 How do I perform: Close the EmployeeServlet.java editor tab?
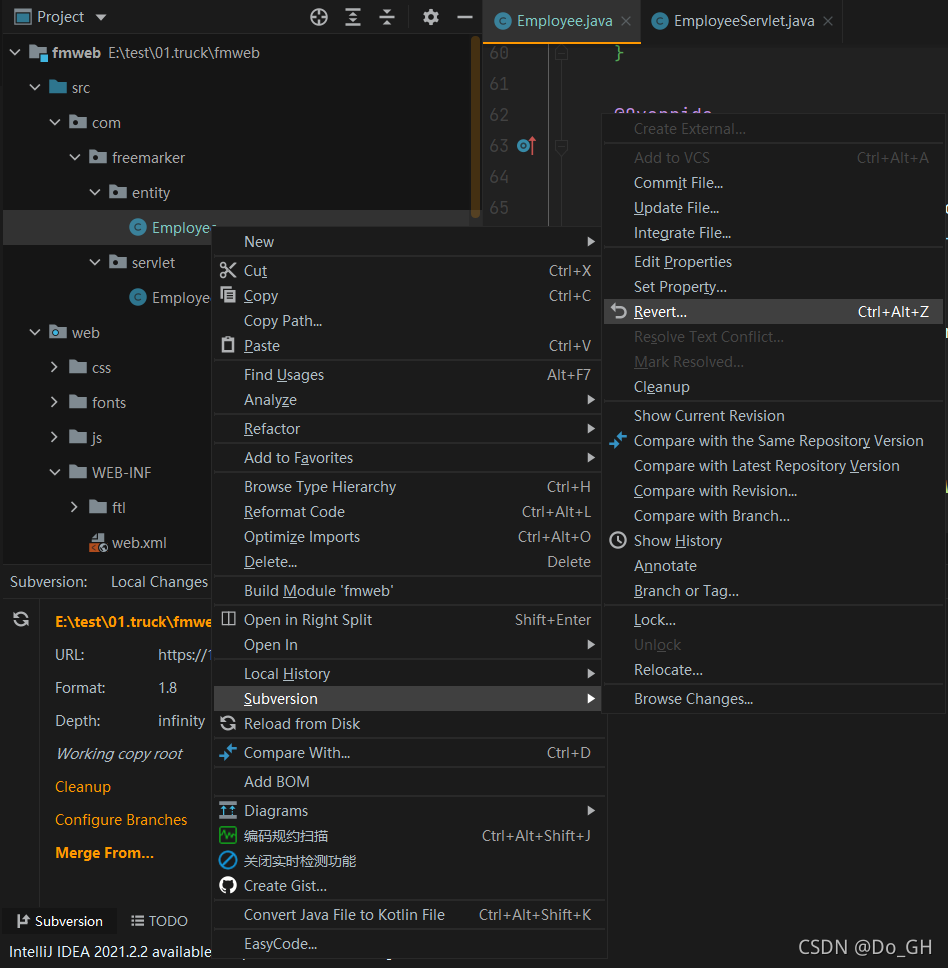click(x=828, y=21)
